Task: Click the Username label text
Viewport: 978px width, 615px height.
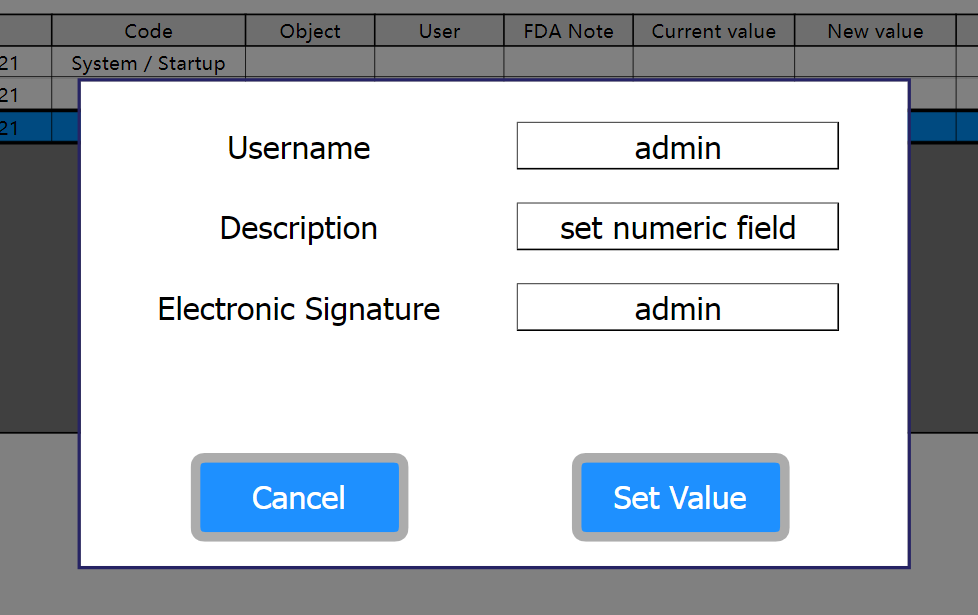Action: coord(298,148)
